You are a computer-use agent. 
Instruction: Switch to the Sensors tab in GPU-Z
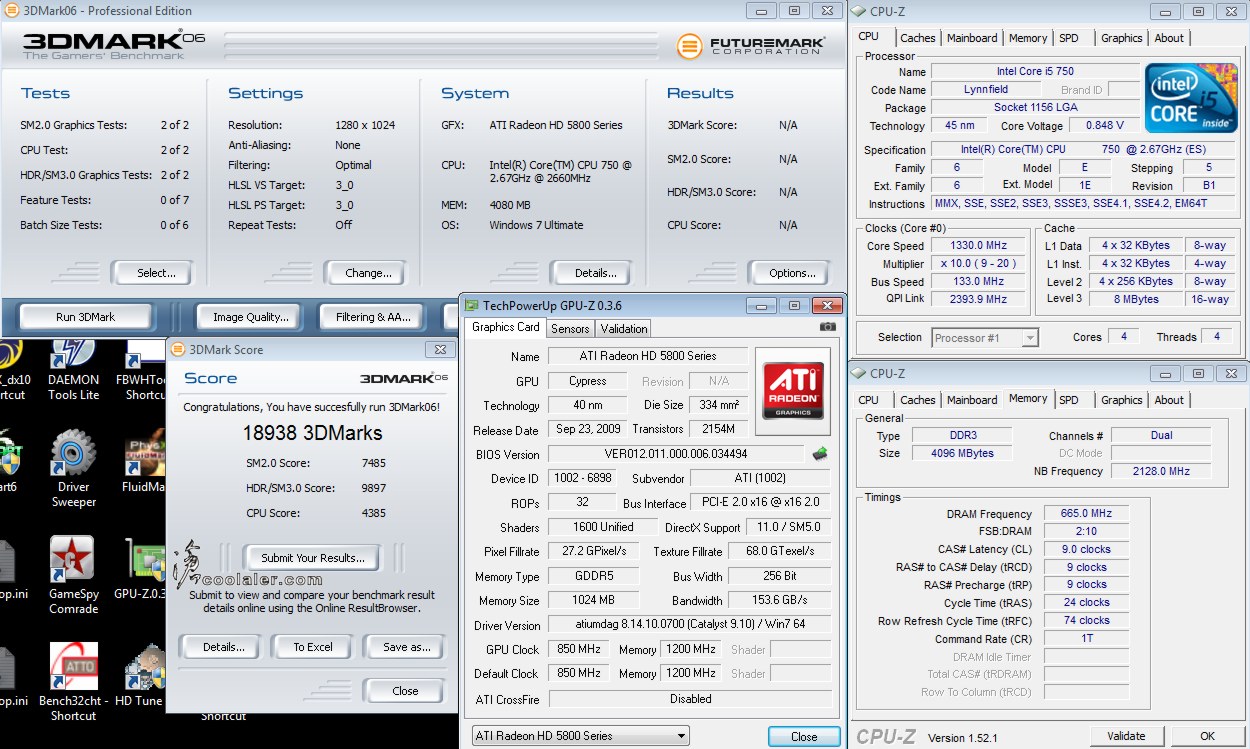pyautogui.click(x=570, y=328)
